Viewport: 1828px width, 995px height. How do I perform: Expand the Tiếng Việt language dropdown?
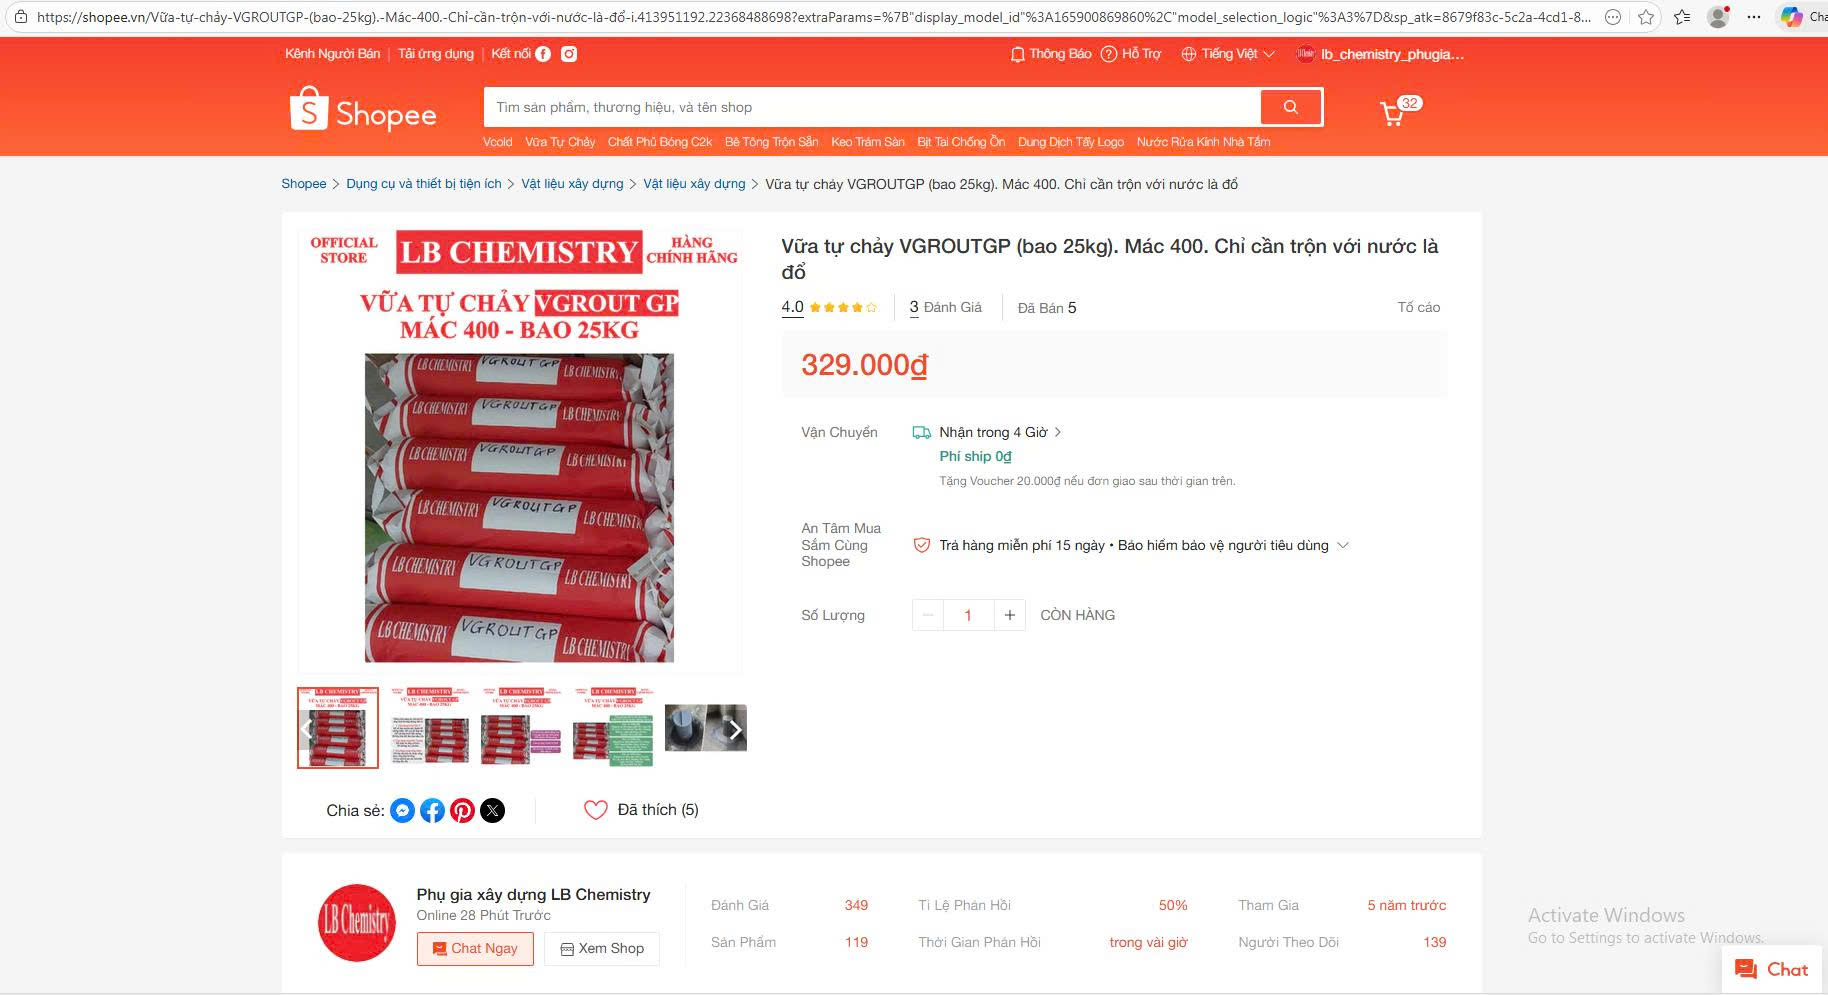coord(1228,54)
